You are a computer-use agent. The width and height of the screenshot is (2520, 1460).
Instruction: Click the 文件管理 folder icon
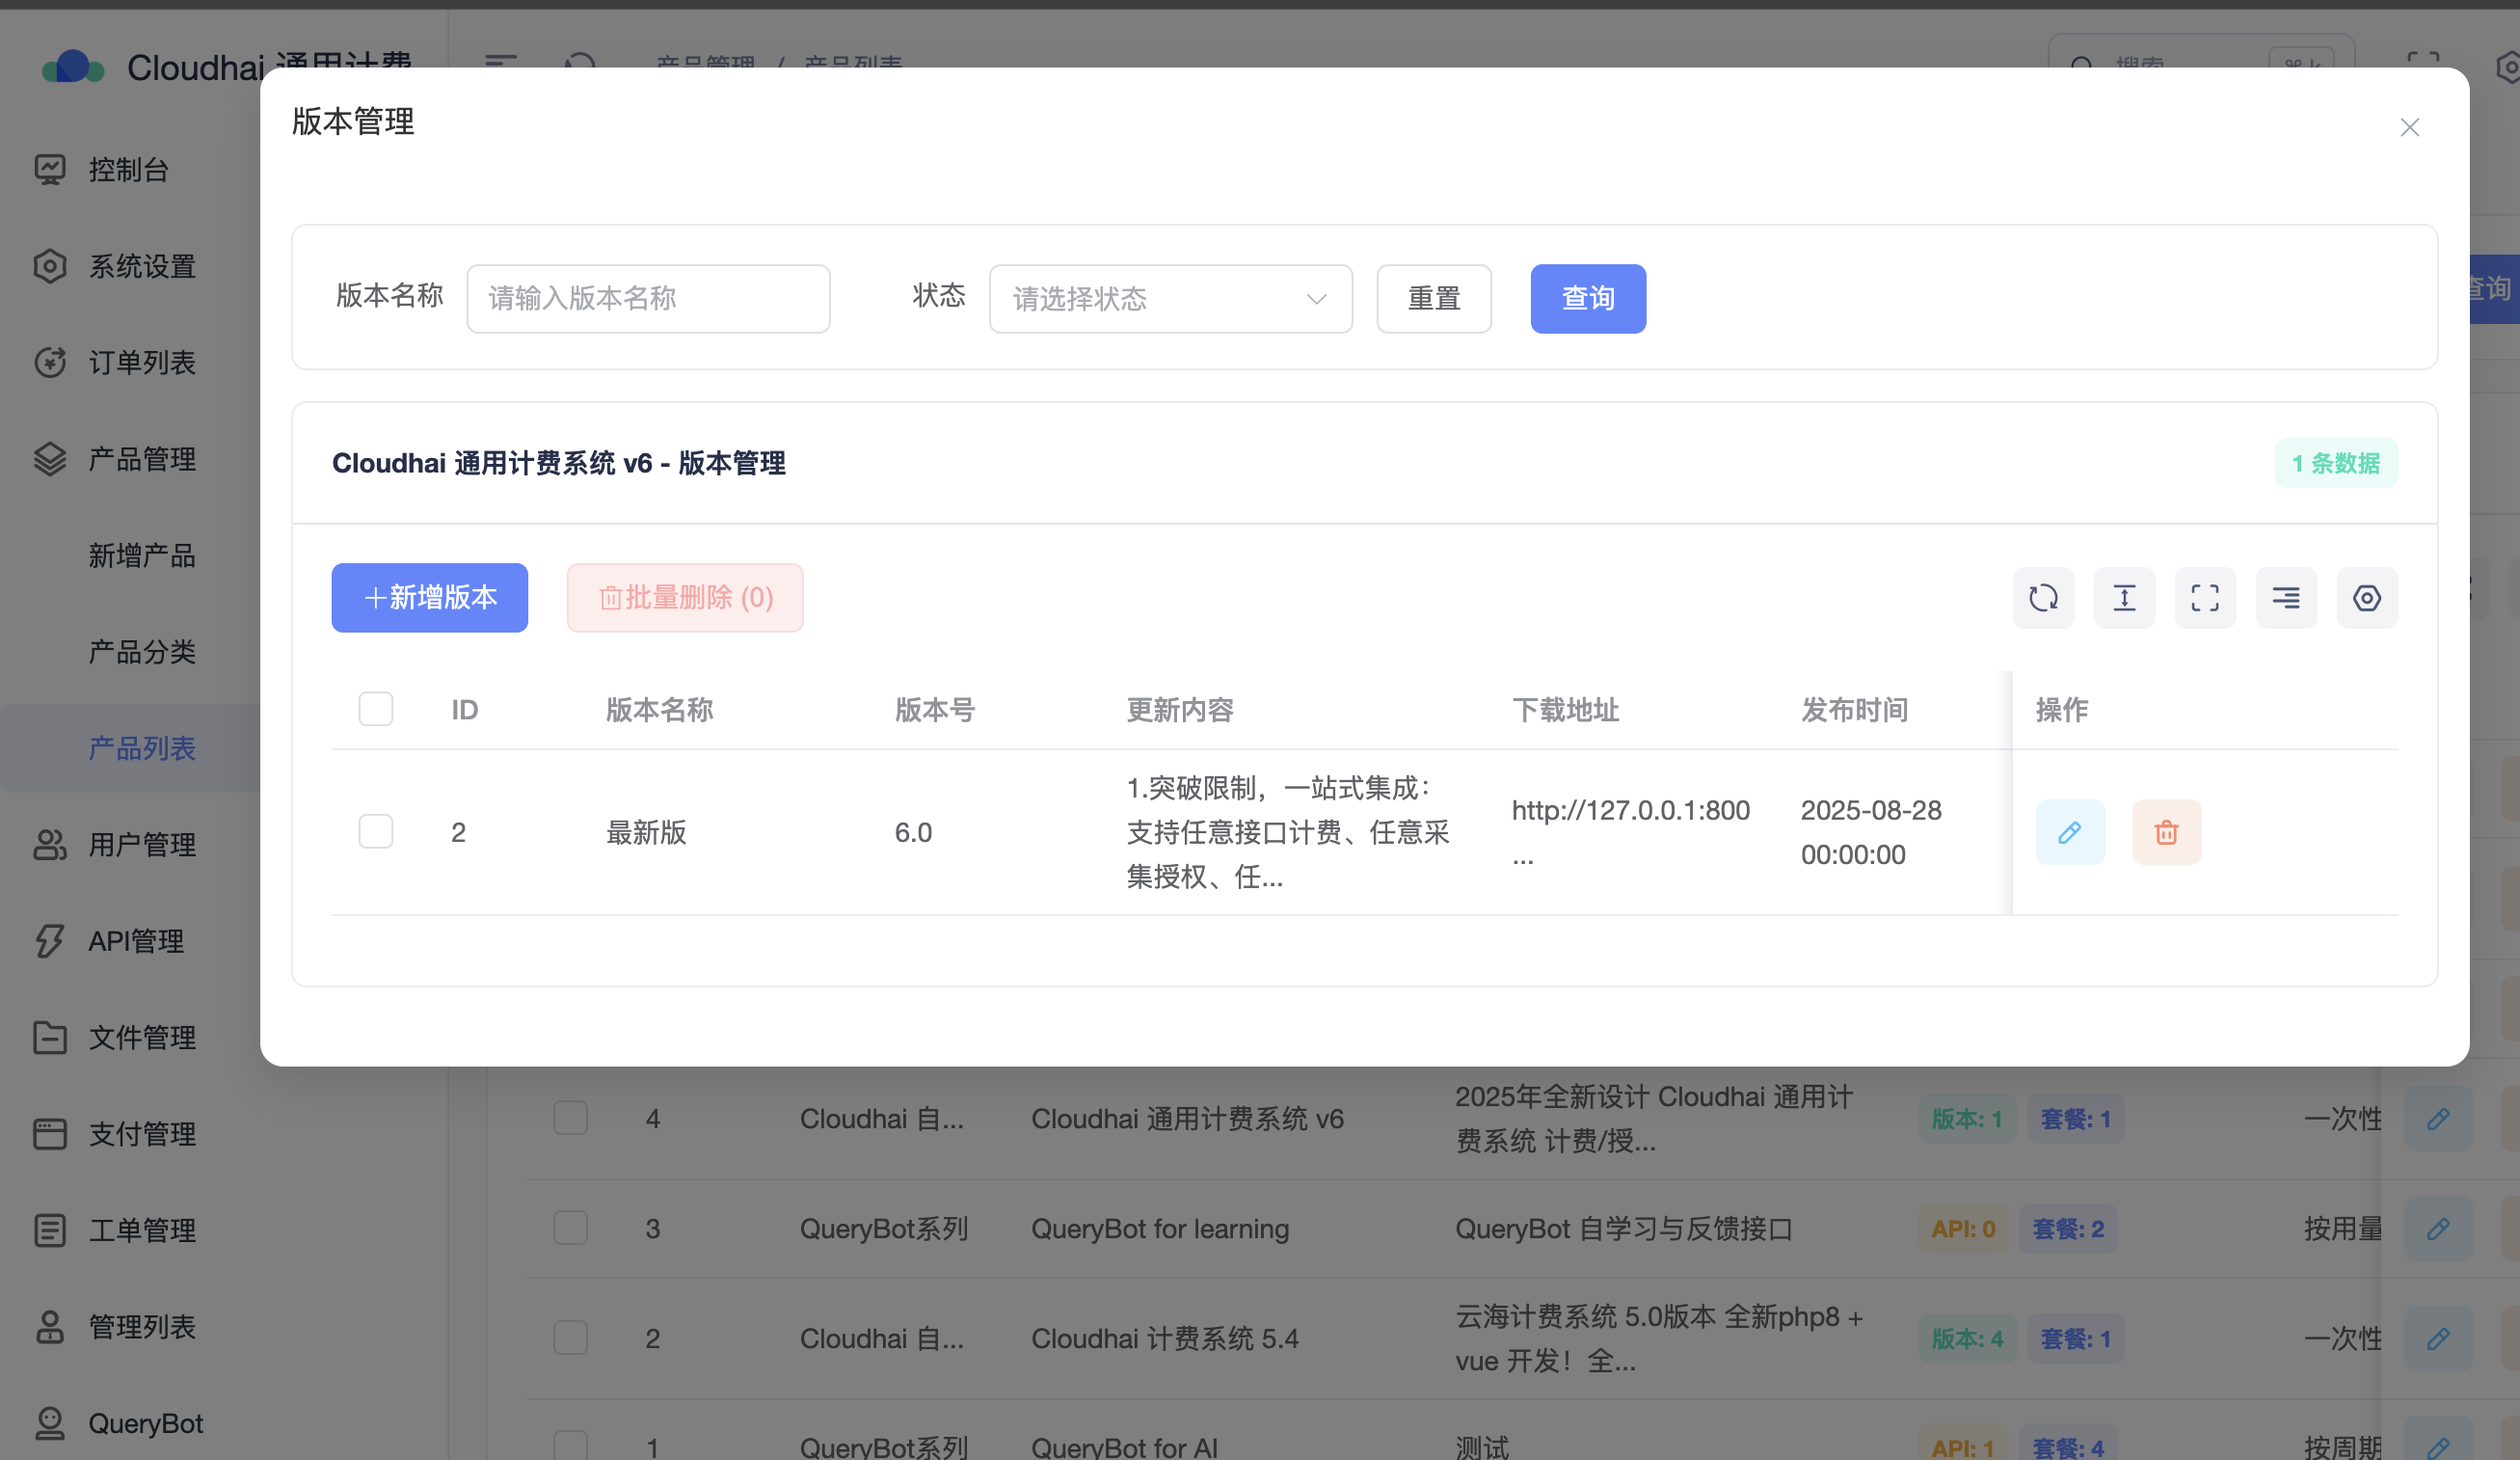(x=49, y=1037)
